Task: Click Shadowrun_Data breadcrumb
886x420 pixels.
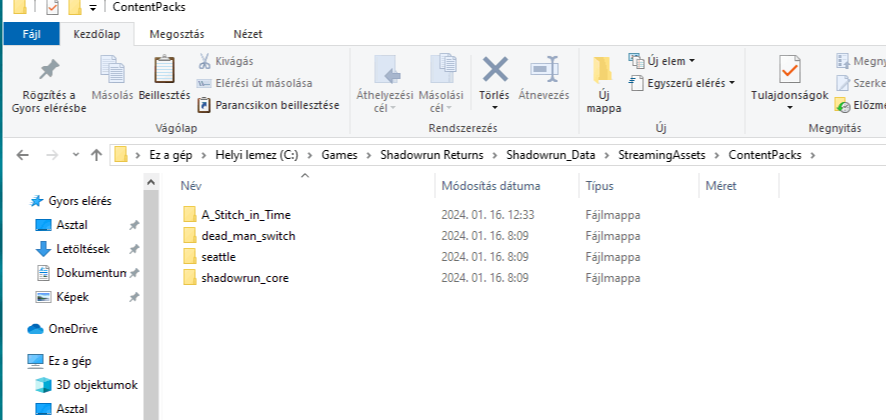Action: (551, 155)
